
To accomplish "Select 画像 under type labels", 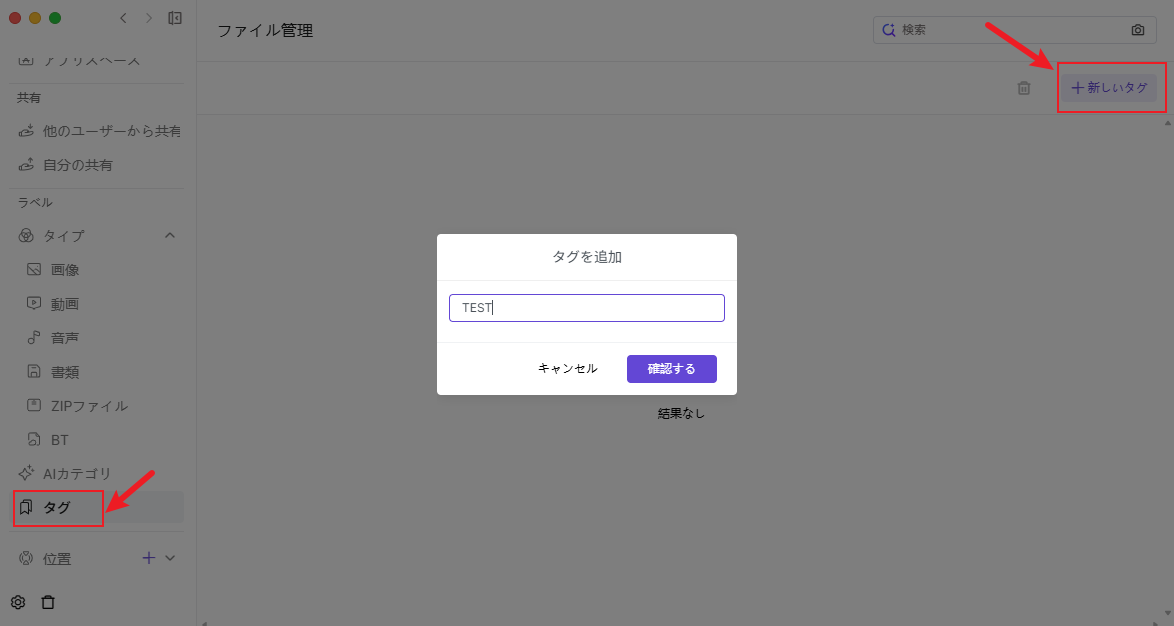I will pos(65,269).
